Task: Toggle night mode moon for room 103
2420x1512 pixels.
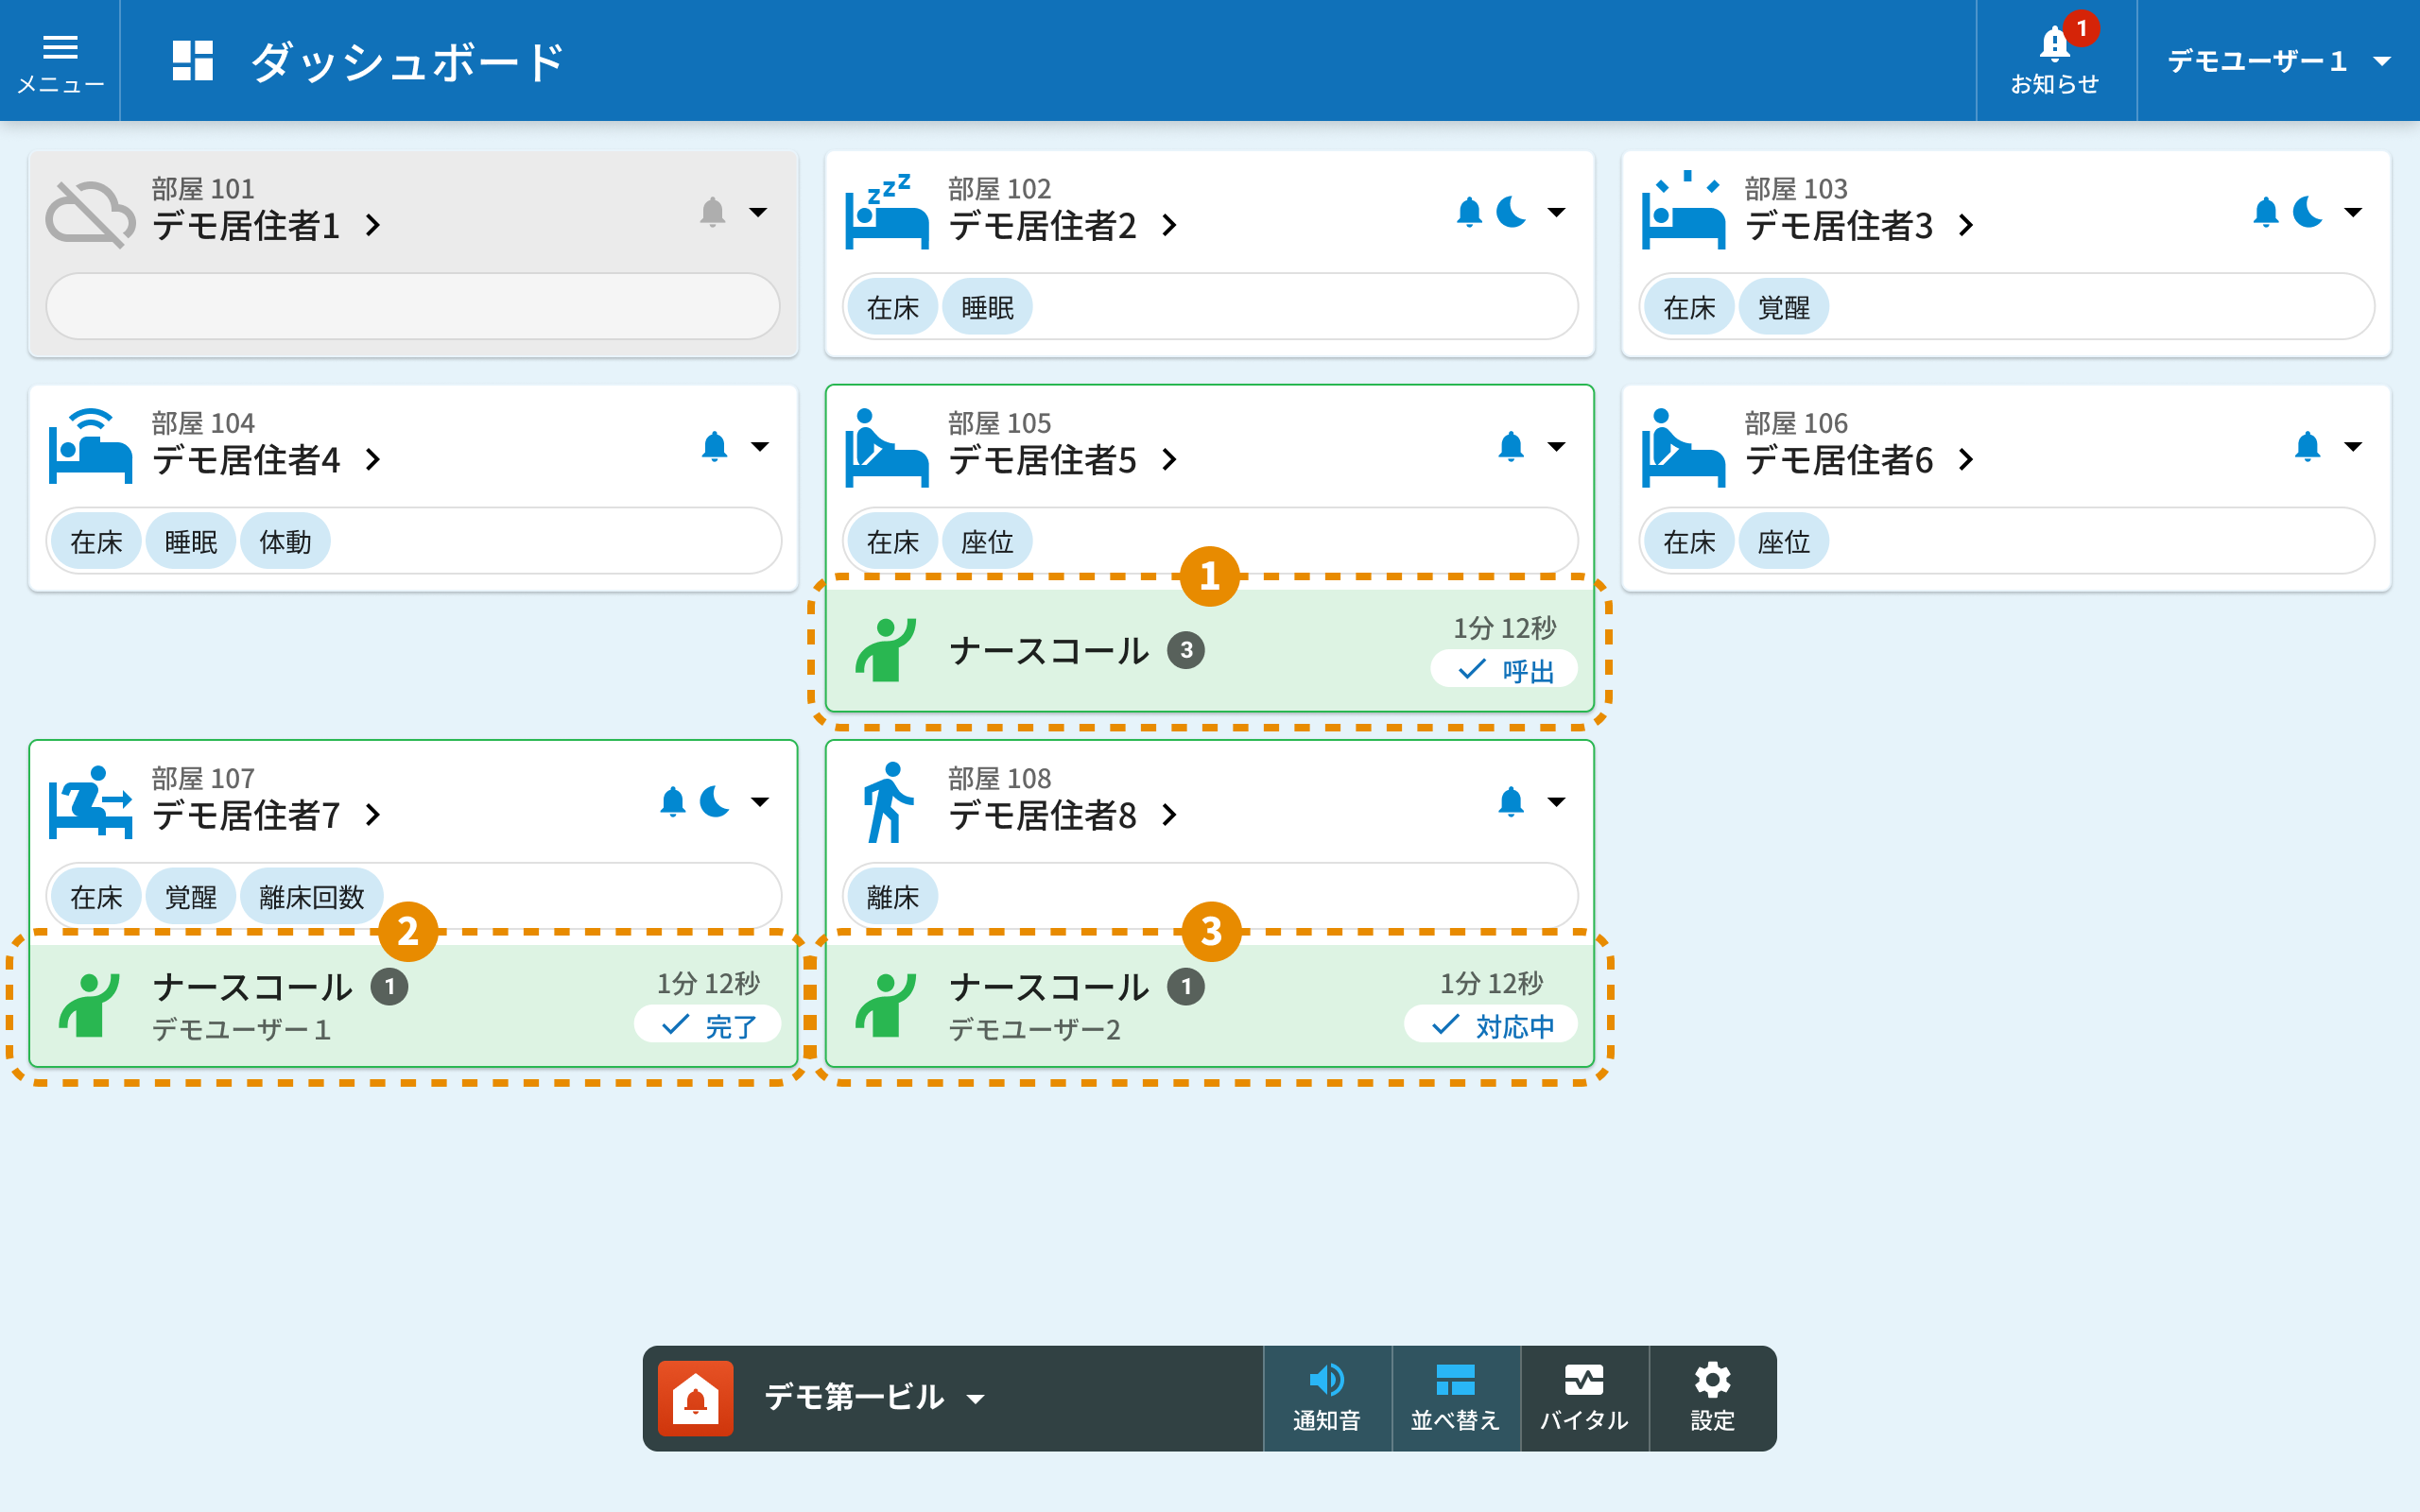Action: pyautogui.click(x=2308, y=212)
